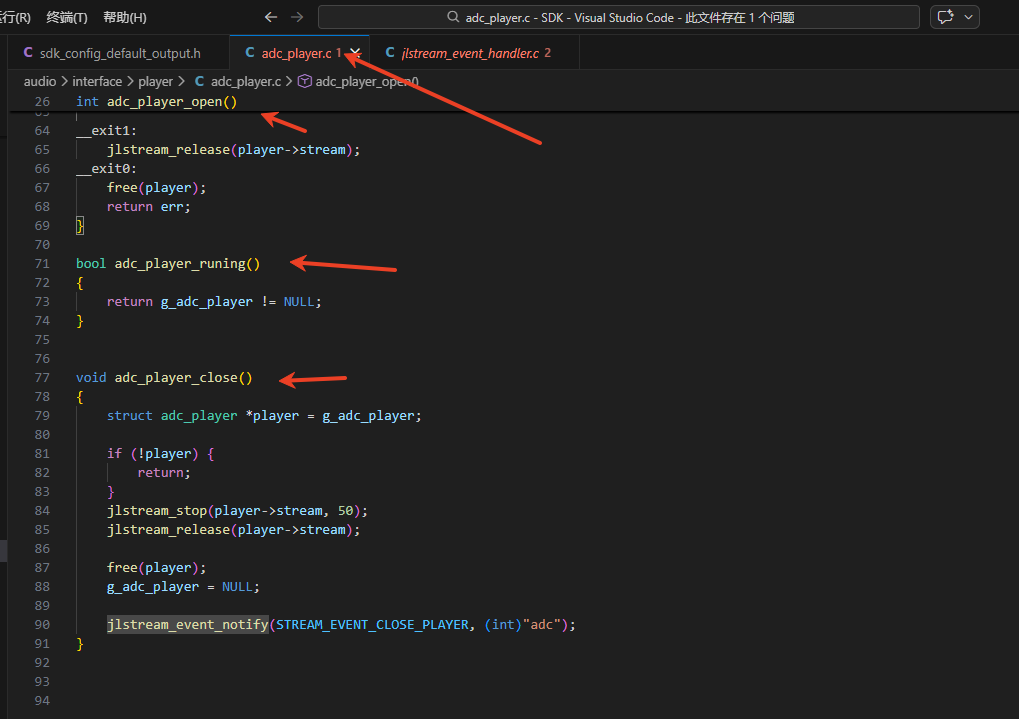Screen dimensions: 1019x719
Task: Open the adc_player_open symbol breadcrumb
Action: click(359, 81)
